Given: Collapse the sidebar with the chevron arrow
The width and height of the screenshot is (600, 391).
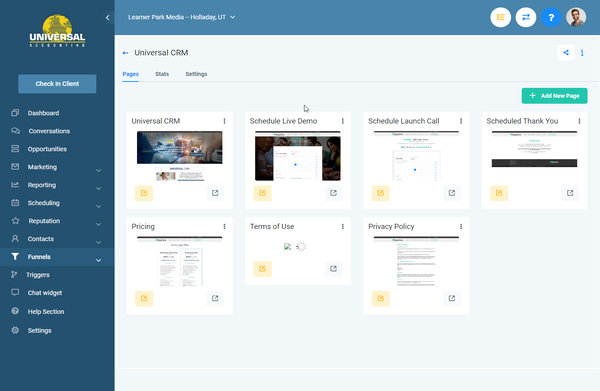Looking at the screenshot, I should click(108, 18).
